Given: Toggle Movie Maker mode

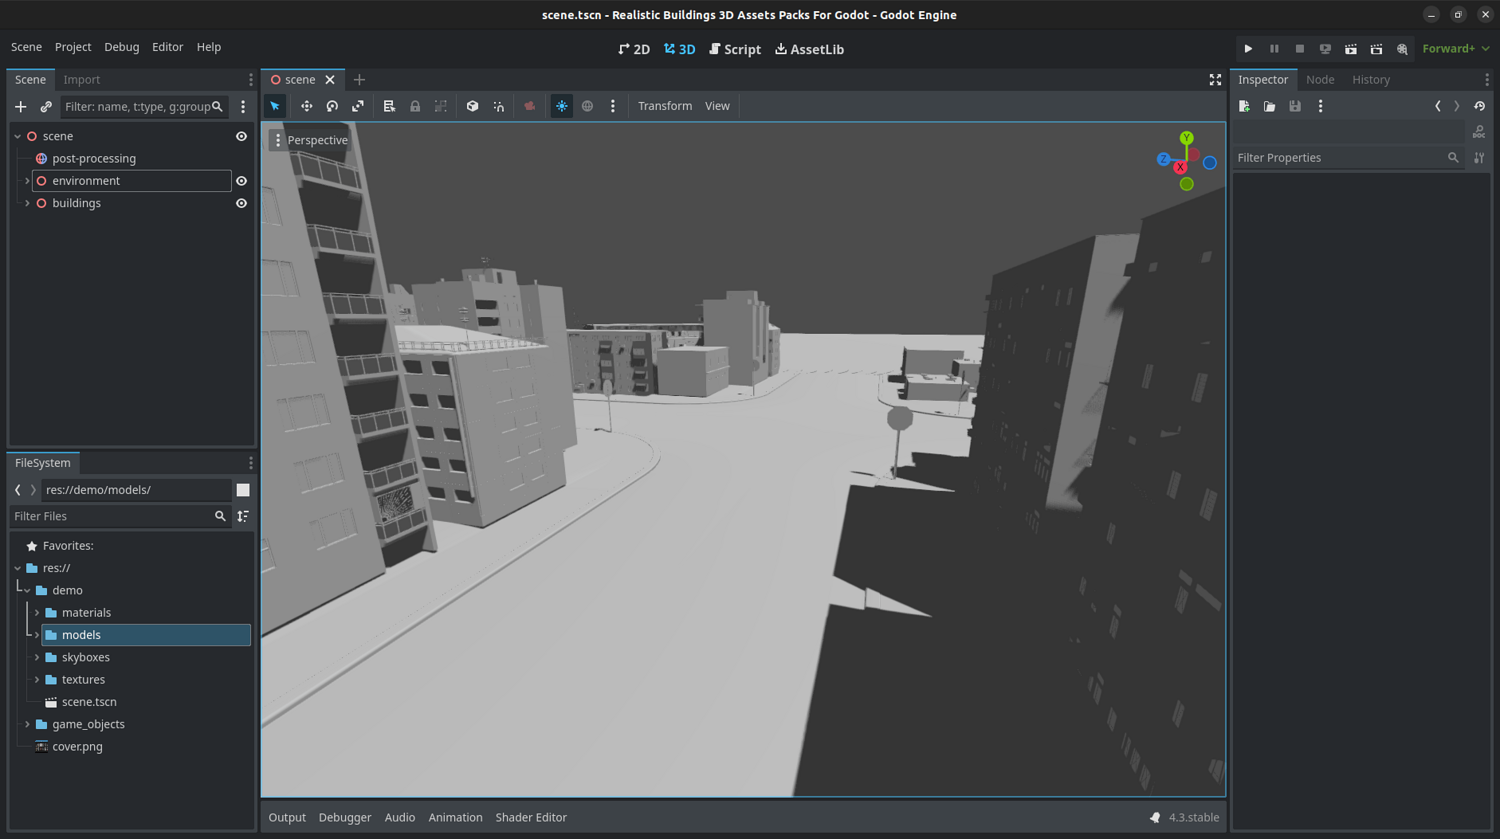Looking at the screenshot, I should click(1402, 49).
